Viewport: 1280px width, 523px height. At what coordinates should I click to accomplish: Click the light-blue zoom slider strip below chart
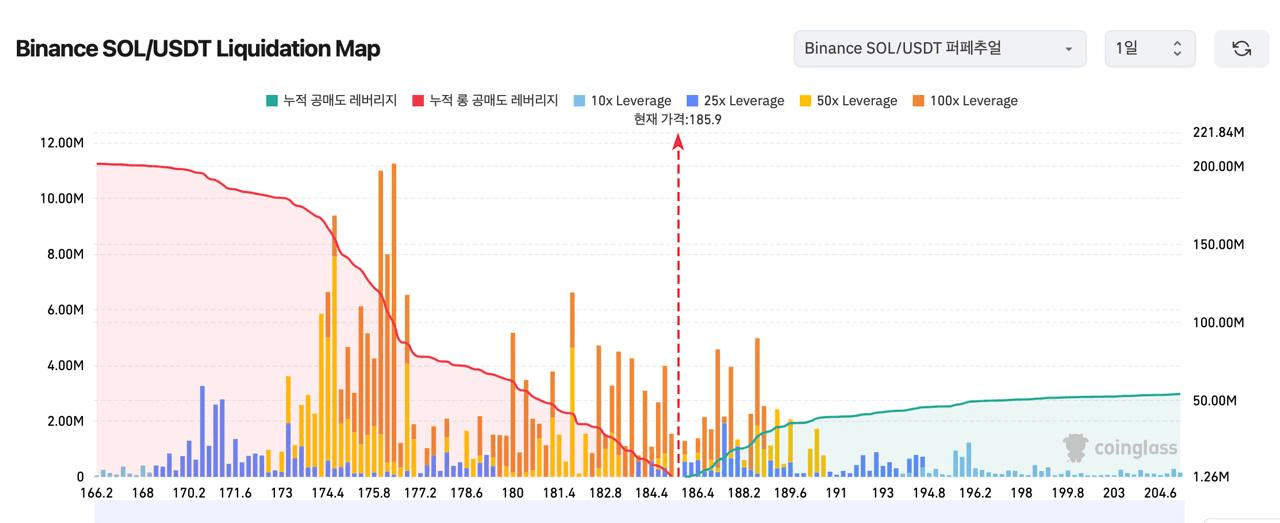point(640,513)
